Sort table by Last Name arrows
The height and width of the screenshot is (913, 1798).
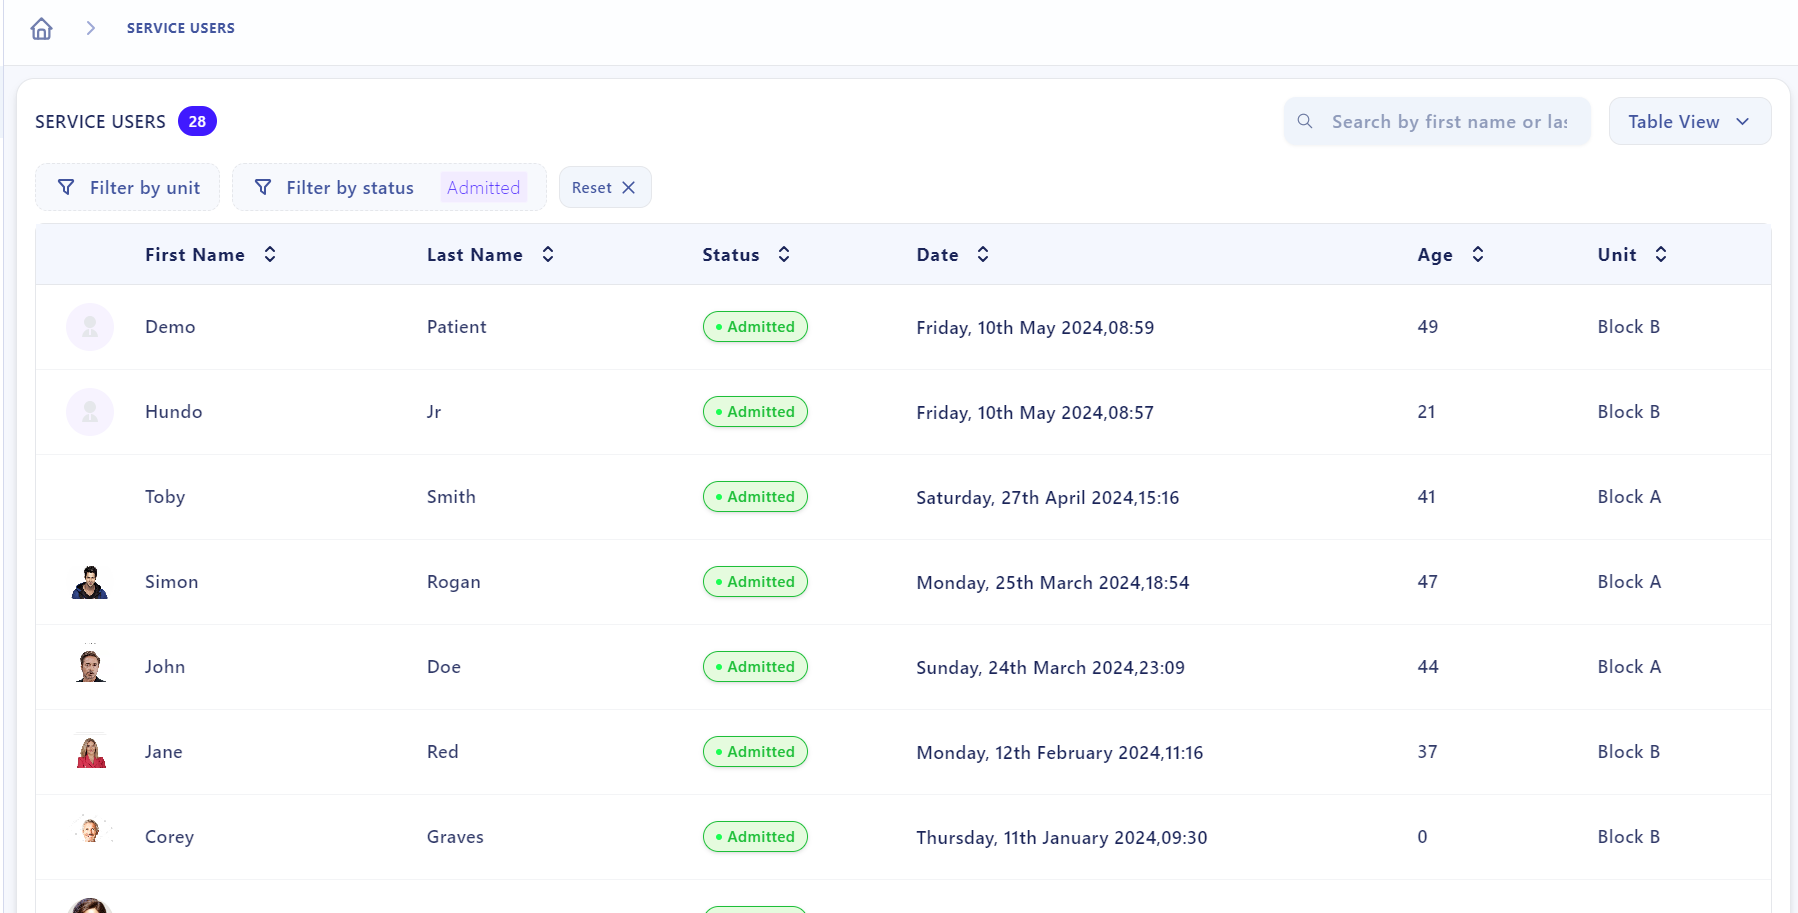[x=548, y=254]
